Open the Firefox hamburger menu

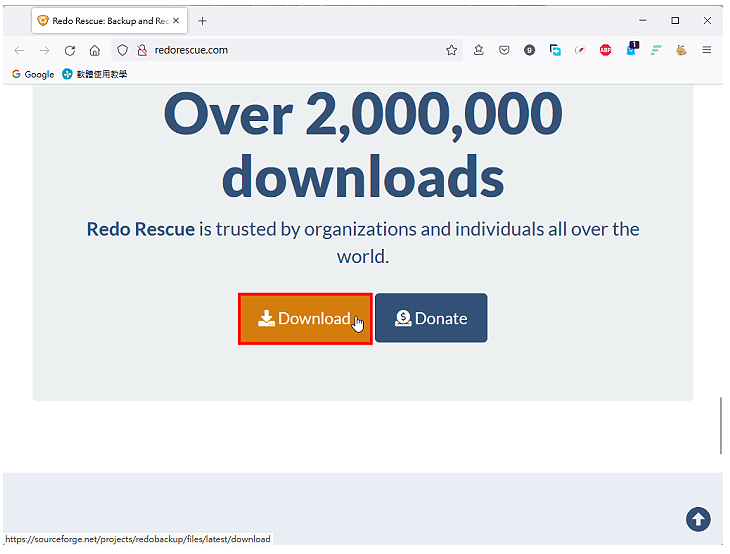coord(707,50)
